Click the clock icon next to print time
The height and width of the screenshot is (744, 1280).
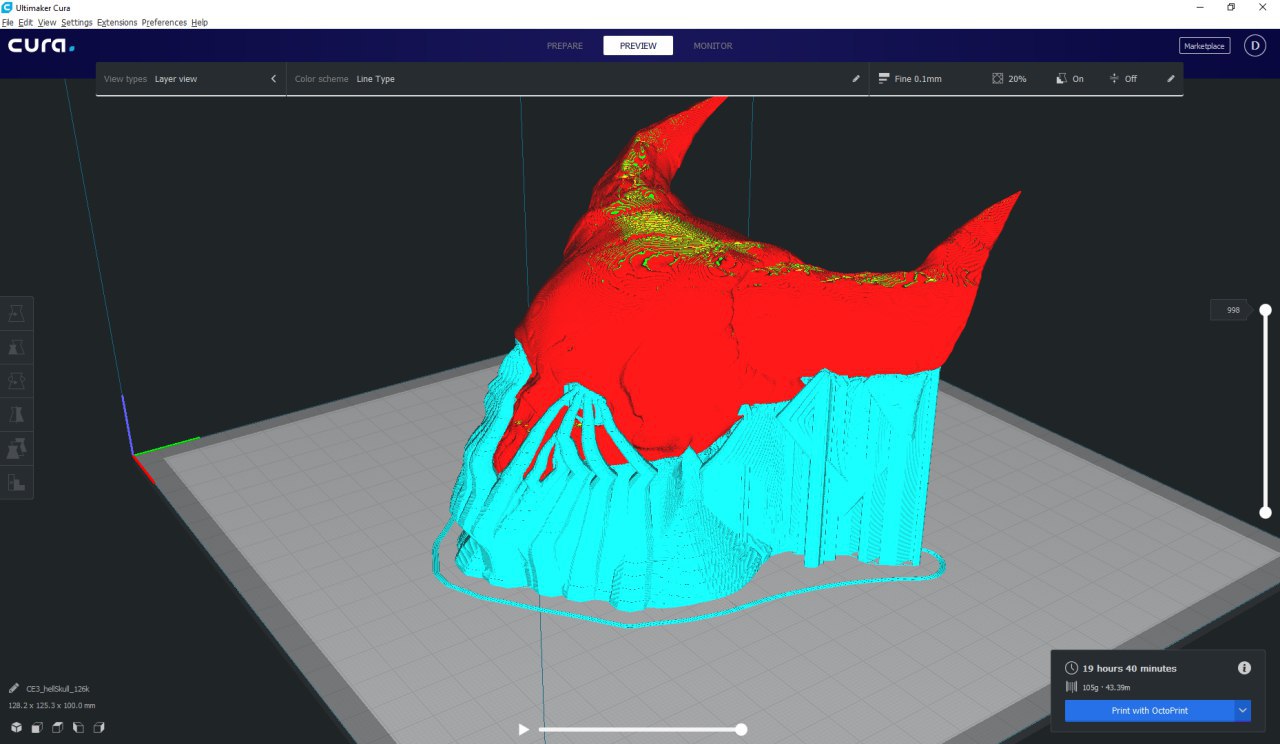coord(1071,668)
